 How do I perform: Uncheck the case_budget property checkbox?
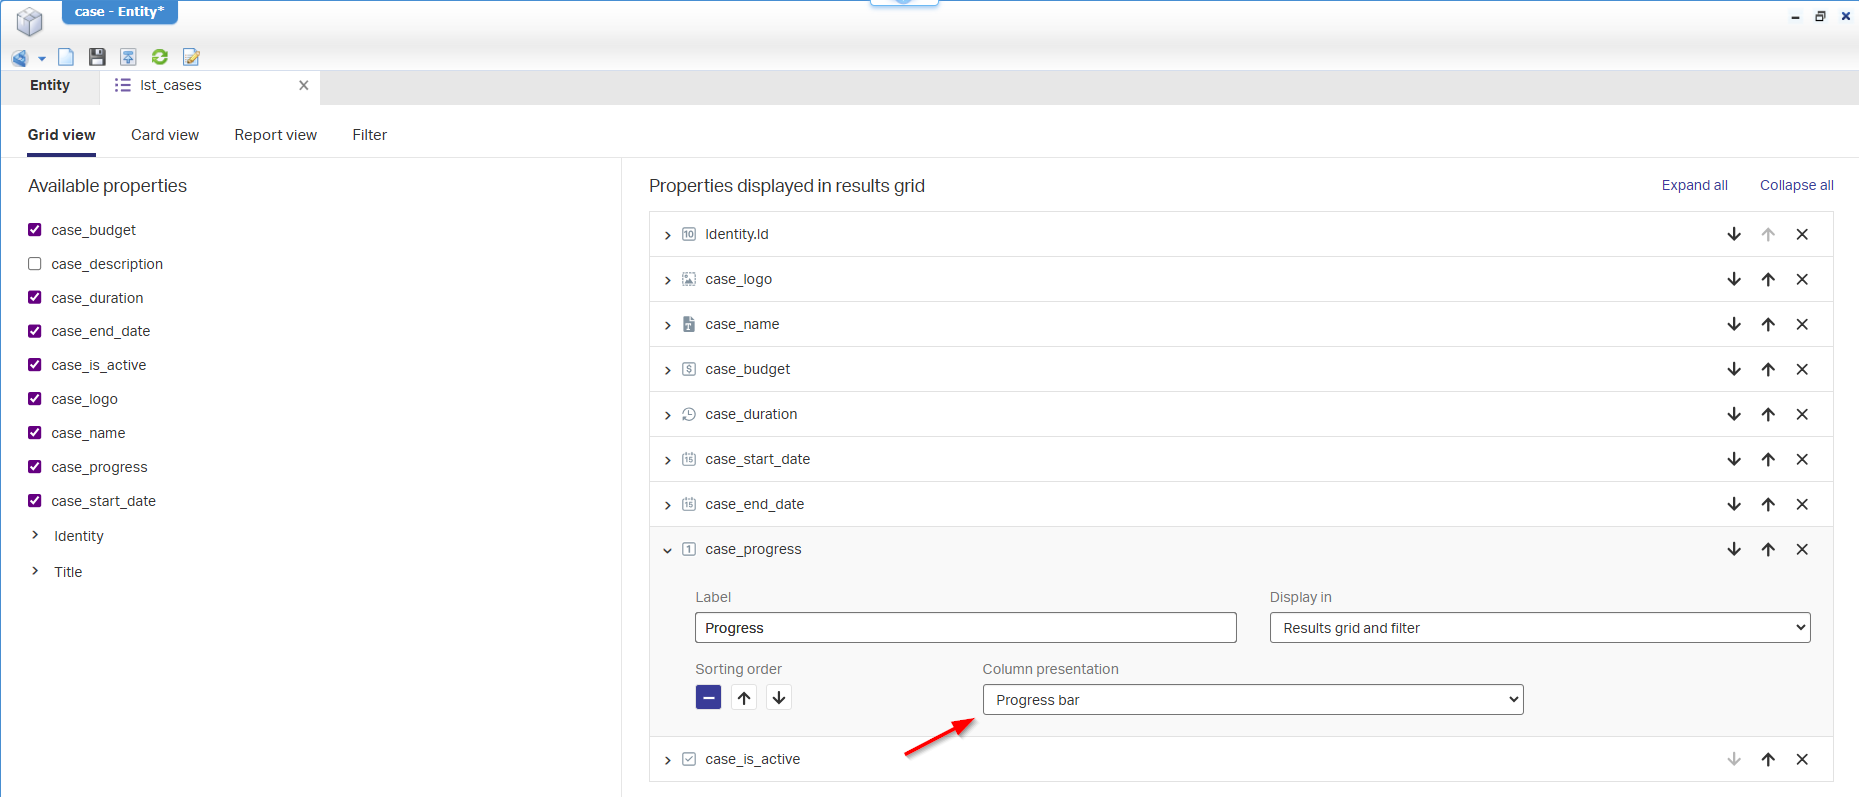[x=35, y=230]
